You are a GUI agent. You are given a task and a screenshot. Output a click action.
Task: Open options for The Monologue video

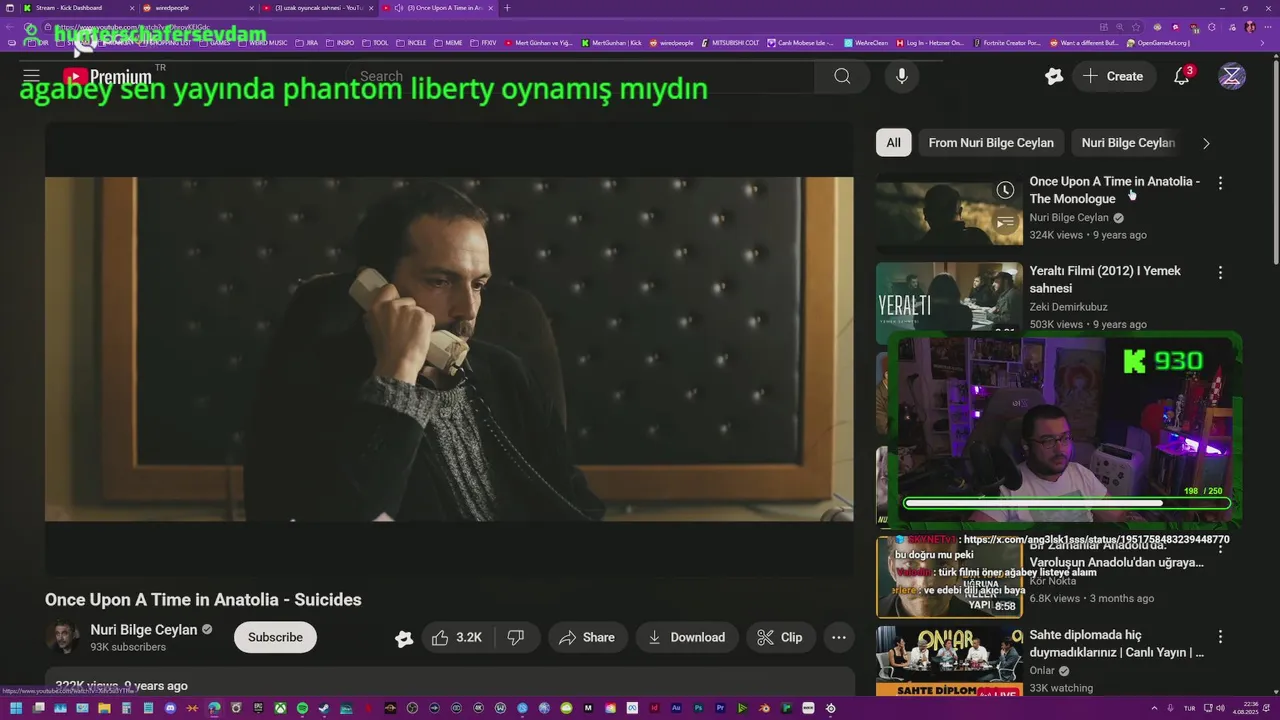click(x=1220, y=183)
